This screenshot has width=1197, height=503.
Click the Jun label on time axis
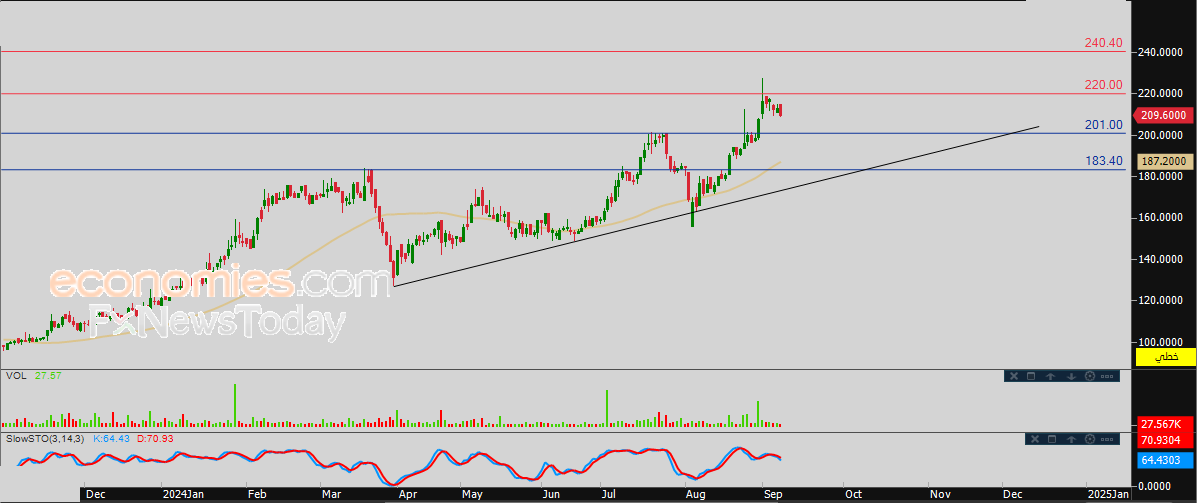point(550,495)
